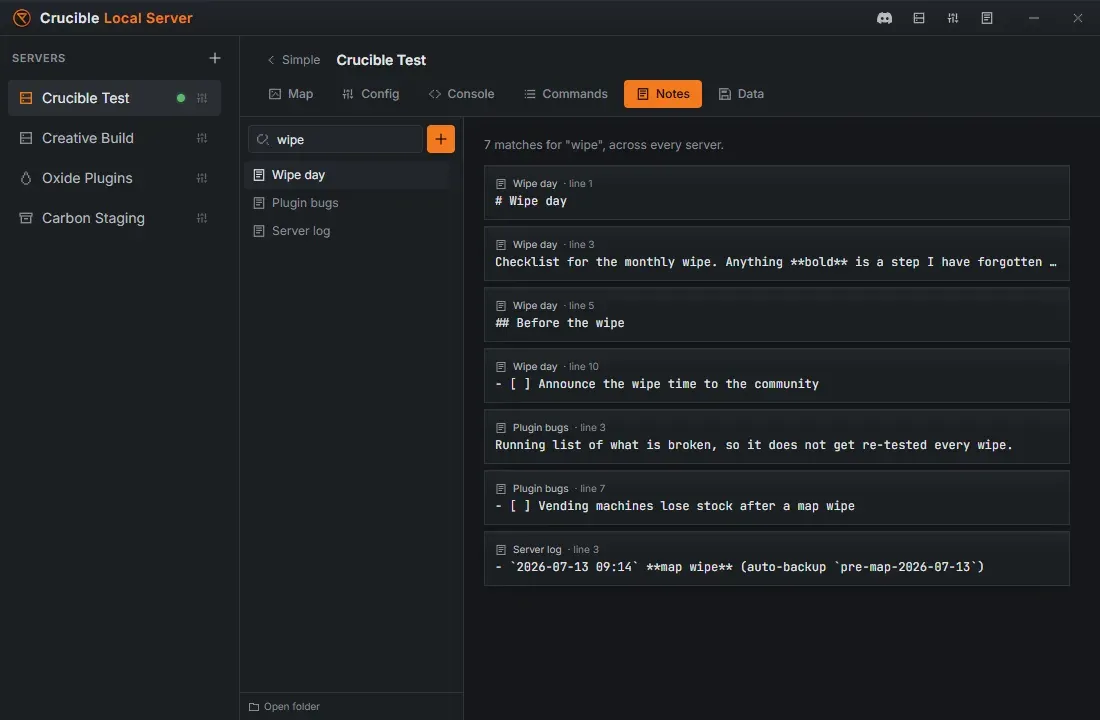Select Creative Build server
Image resolution: width=1100 pixels, height=720 pixels.
(114, 138)
